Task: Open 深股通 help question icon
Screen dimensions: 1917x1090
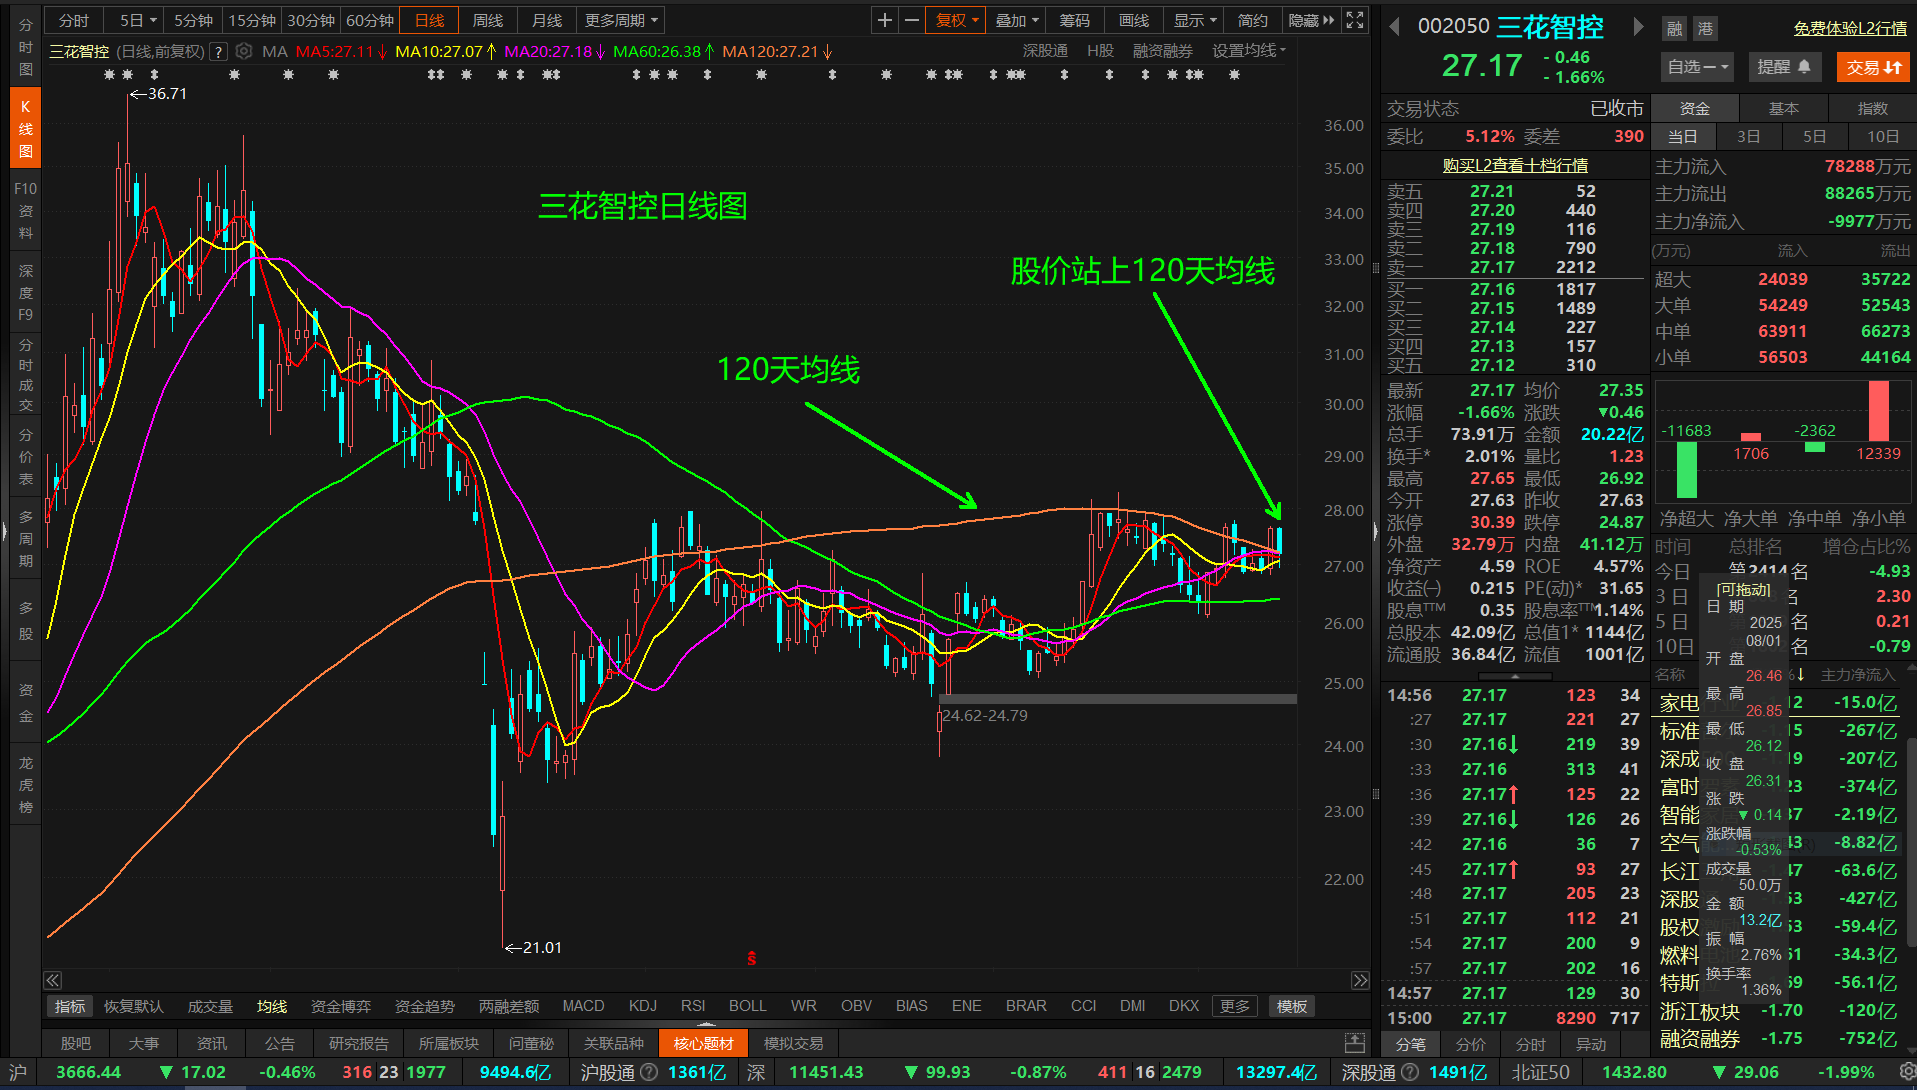Action: point(1410,1072)
